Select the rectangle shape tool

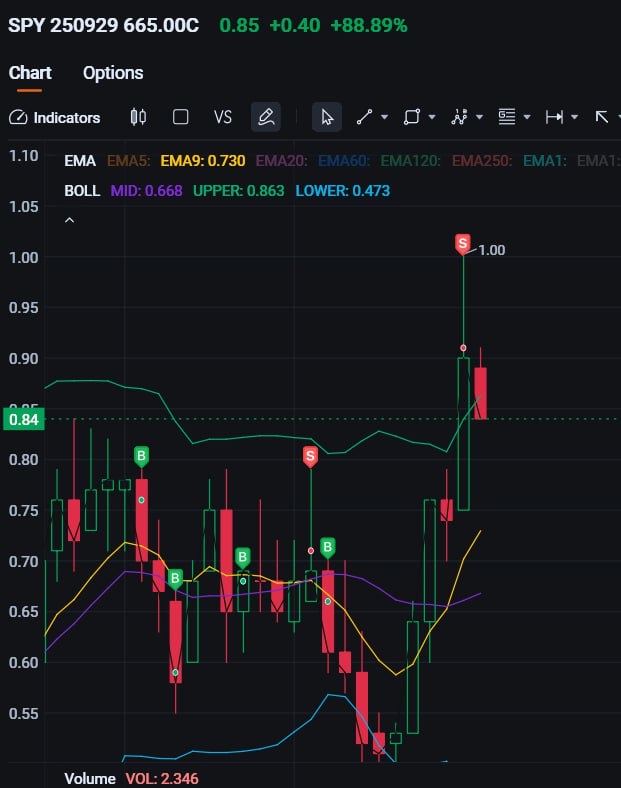pyautogui.click(x=411, y=117)
